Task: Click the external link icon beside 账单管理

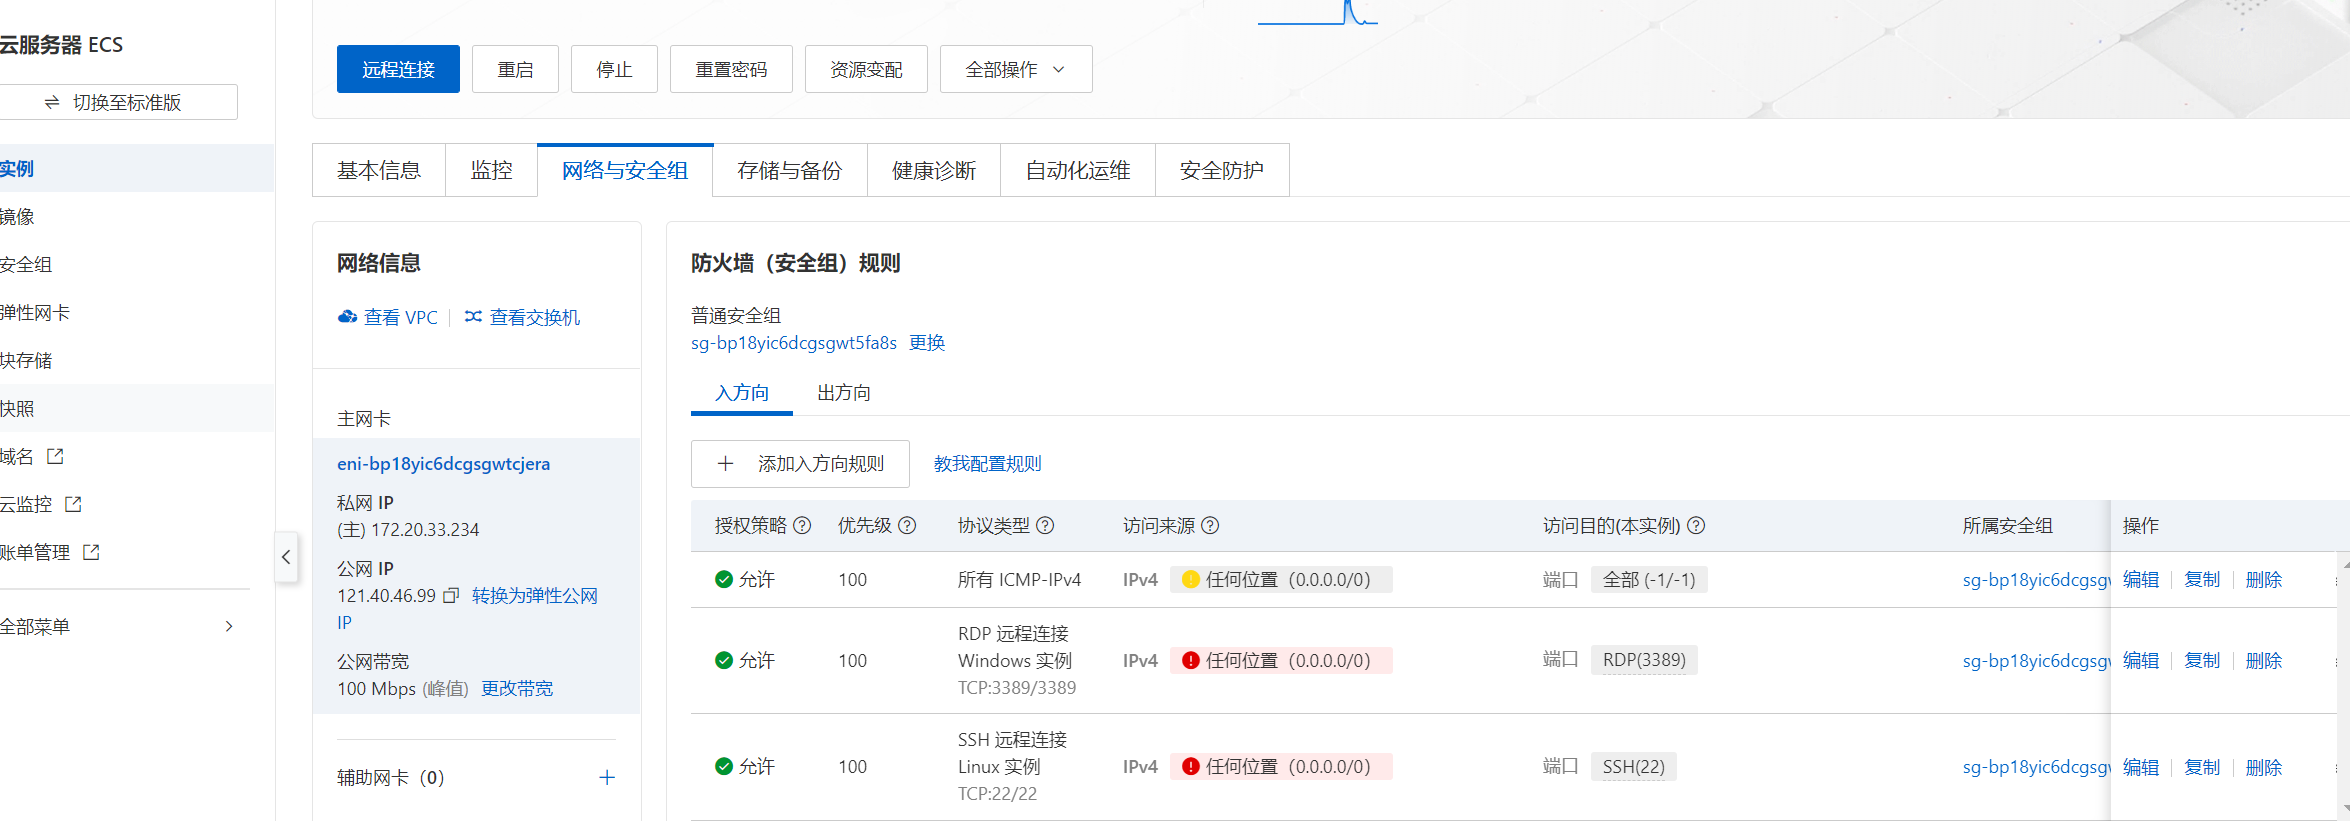Action: coord(91,552)
